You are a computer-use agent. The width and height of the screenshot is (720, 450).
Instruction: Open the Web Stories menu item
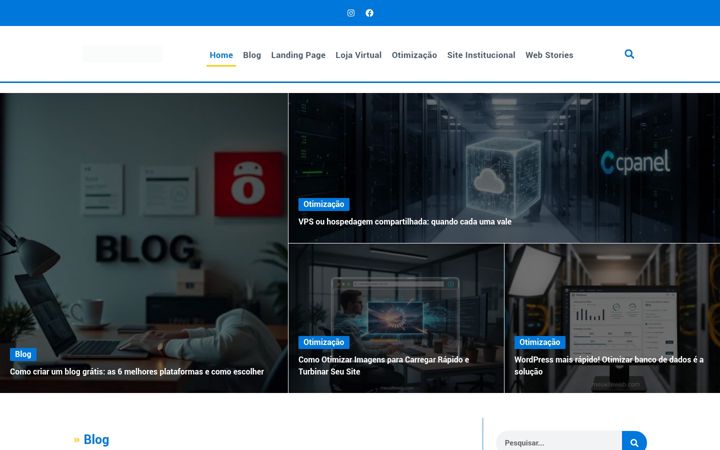(x=549, y=55)
